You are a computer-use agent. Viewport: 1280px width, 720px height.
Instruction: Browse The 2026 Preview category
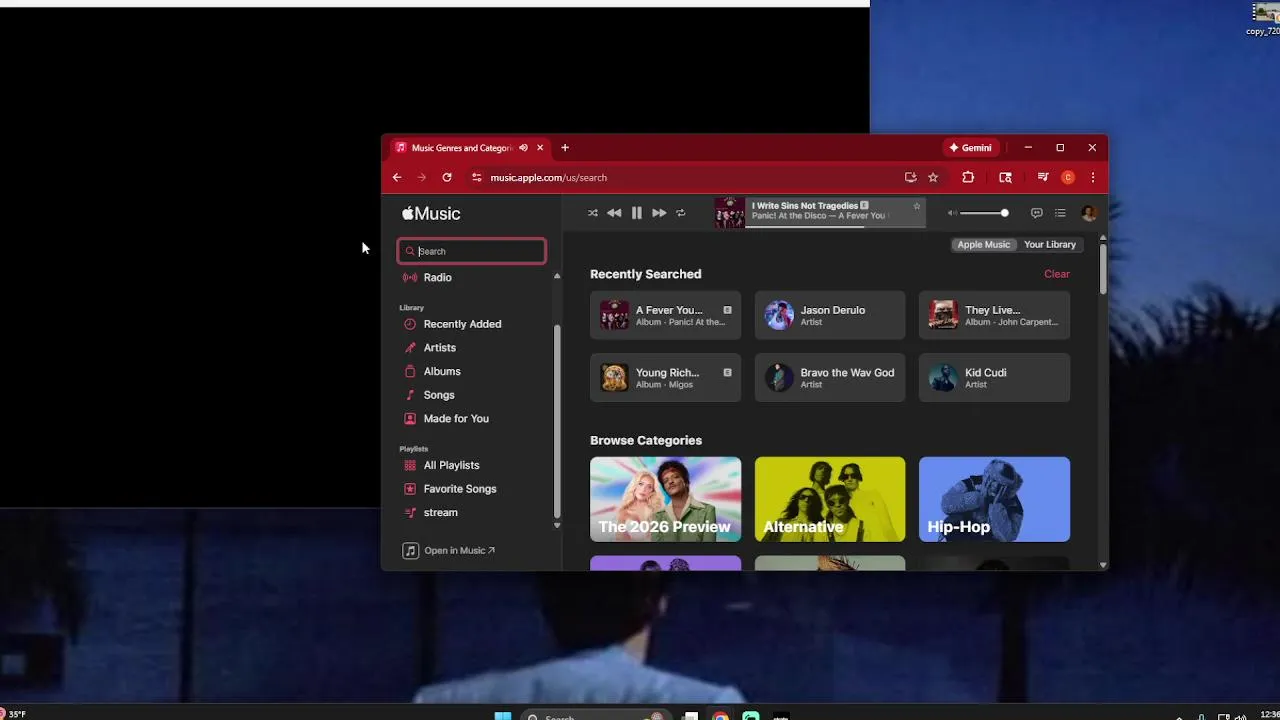point(665,499)
